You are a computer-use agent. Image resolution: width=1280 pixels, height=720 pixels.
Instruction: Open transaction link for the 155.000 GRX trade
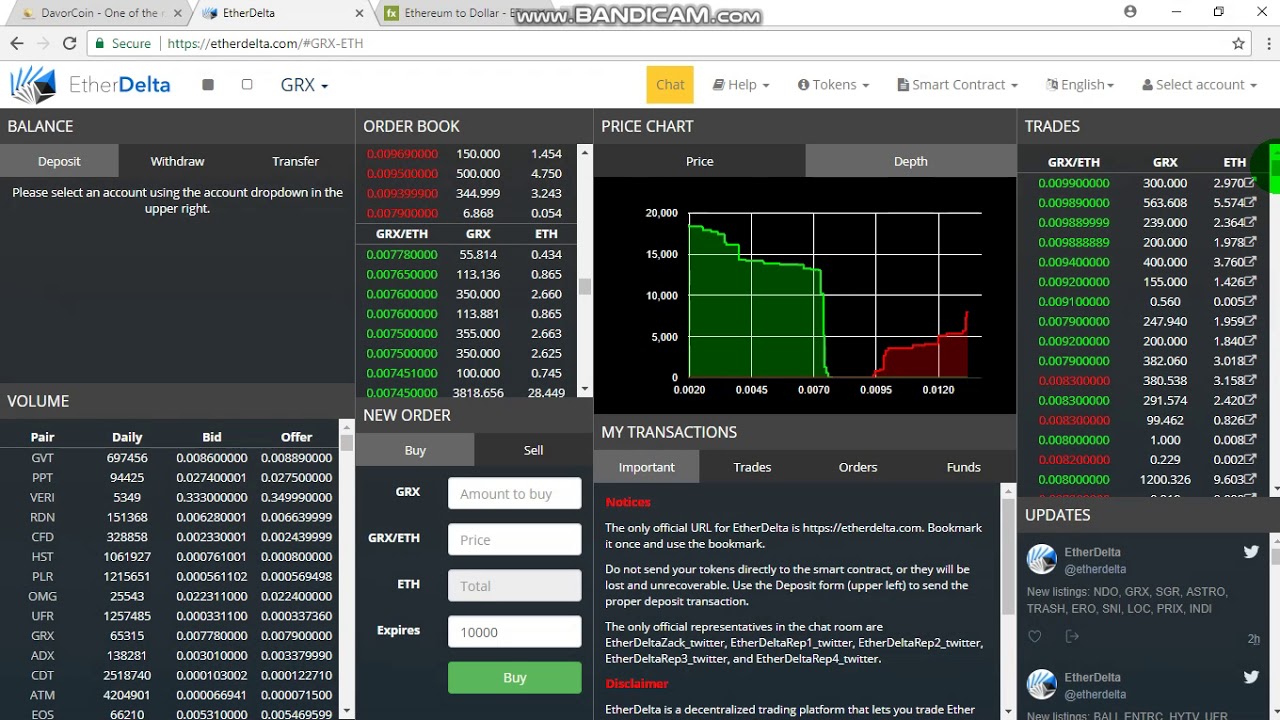coord(1250,282)
